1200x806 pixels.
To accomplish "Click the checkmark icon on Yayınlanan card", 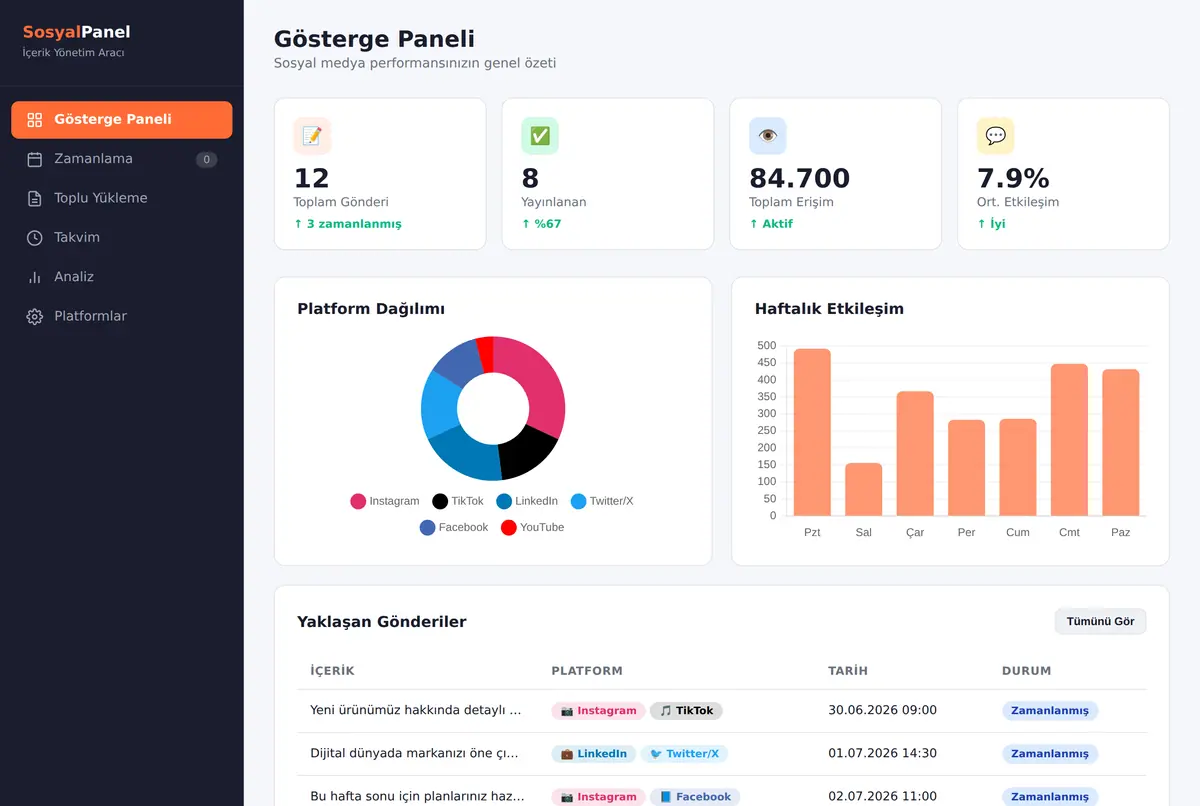I will point(540,136).
